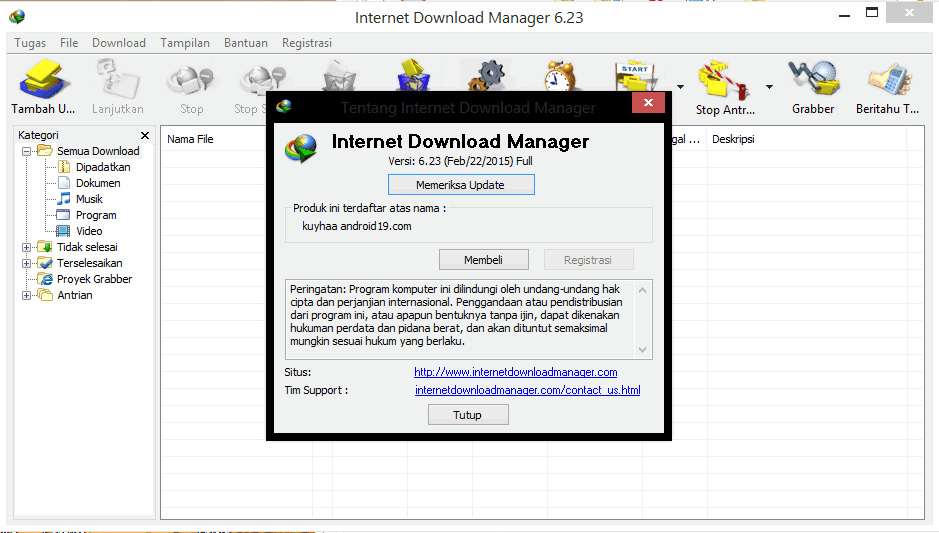The width and height of the screenshot is (939, 533).
Task: Click the Stop Antrian toolbar icon
Action: pos(723,79)
